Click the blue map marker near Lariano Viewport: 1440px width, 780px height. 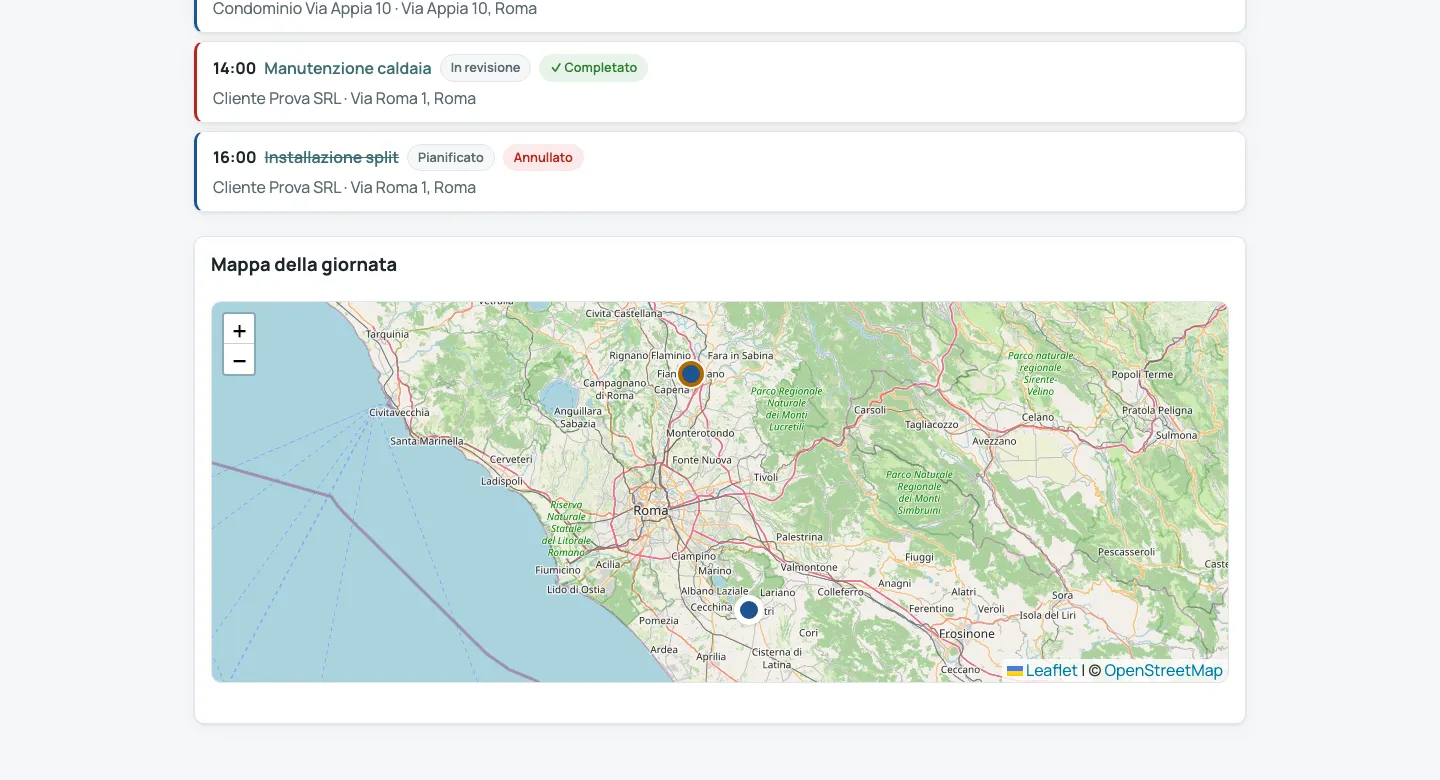(749, 610)
